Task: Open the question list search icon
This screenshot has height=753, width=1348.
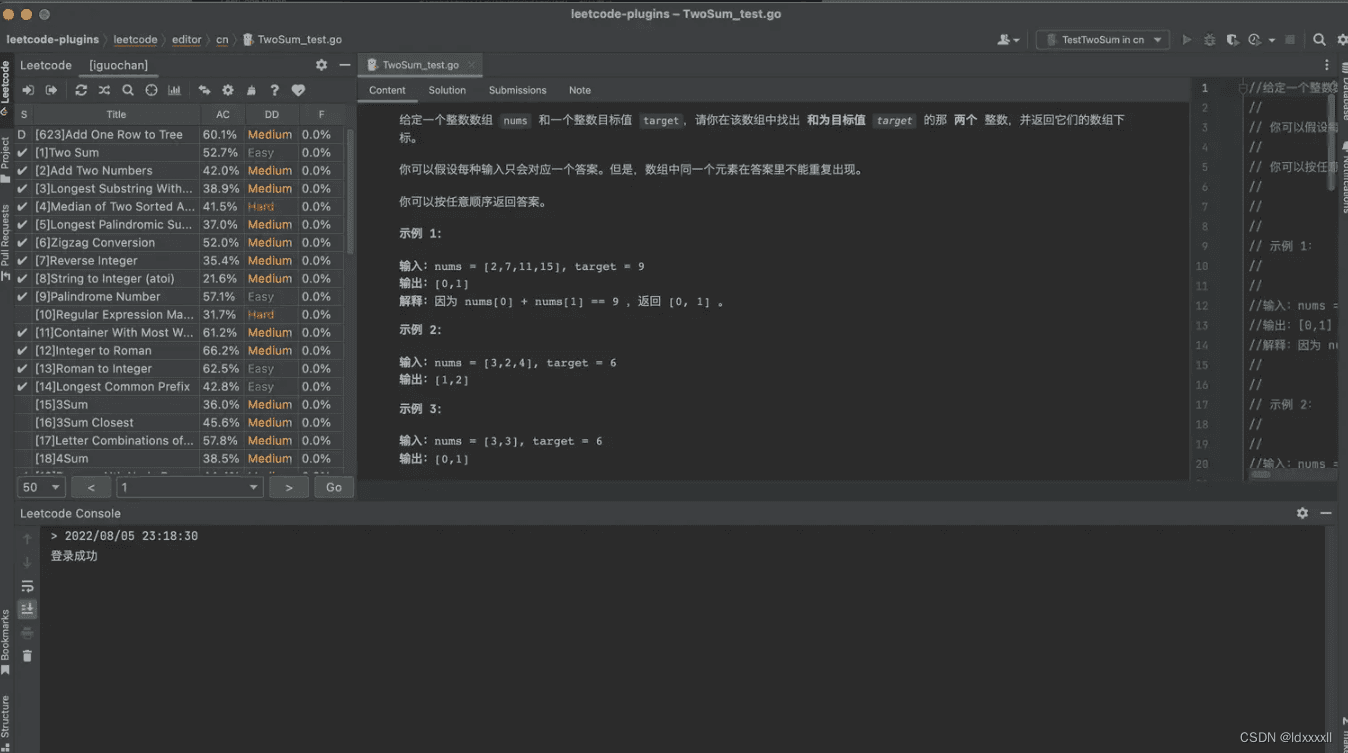Action: 128,90
